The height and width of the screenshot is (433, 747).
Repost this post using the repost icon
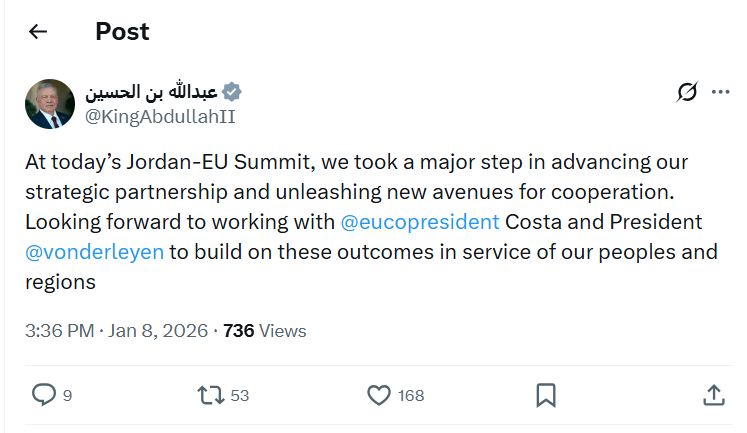pos(210,395)
